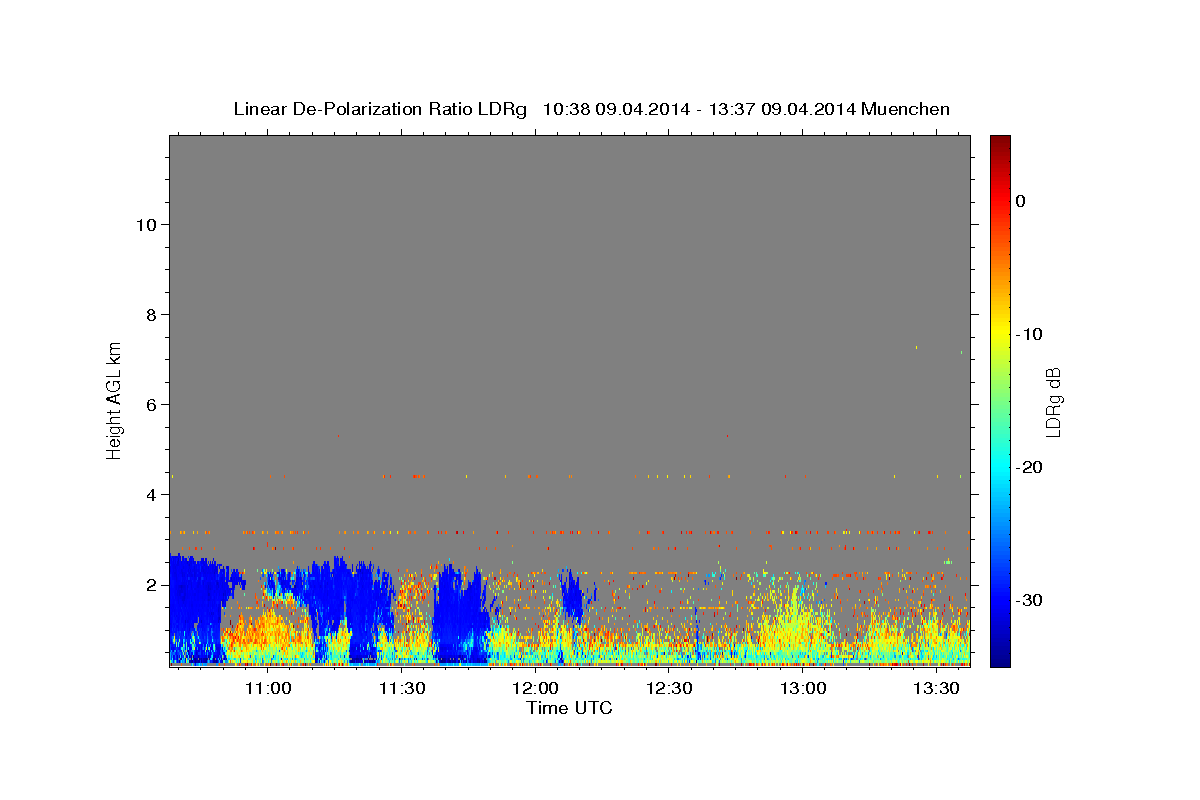Click the start time '10:38 09.04.2014' in the title
This screenshot has height=800, width=1200.
616,109
